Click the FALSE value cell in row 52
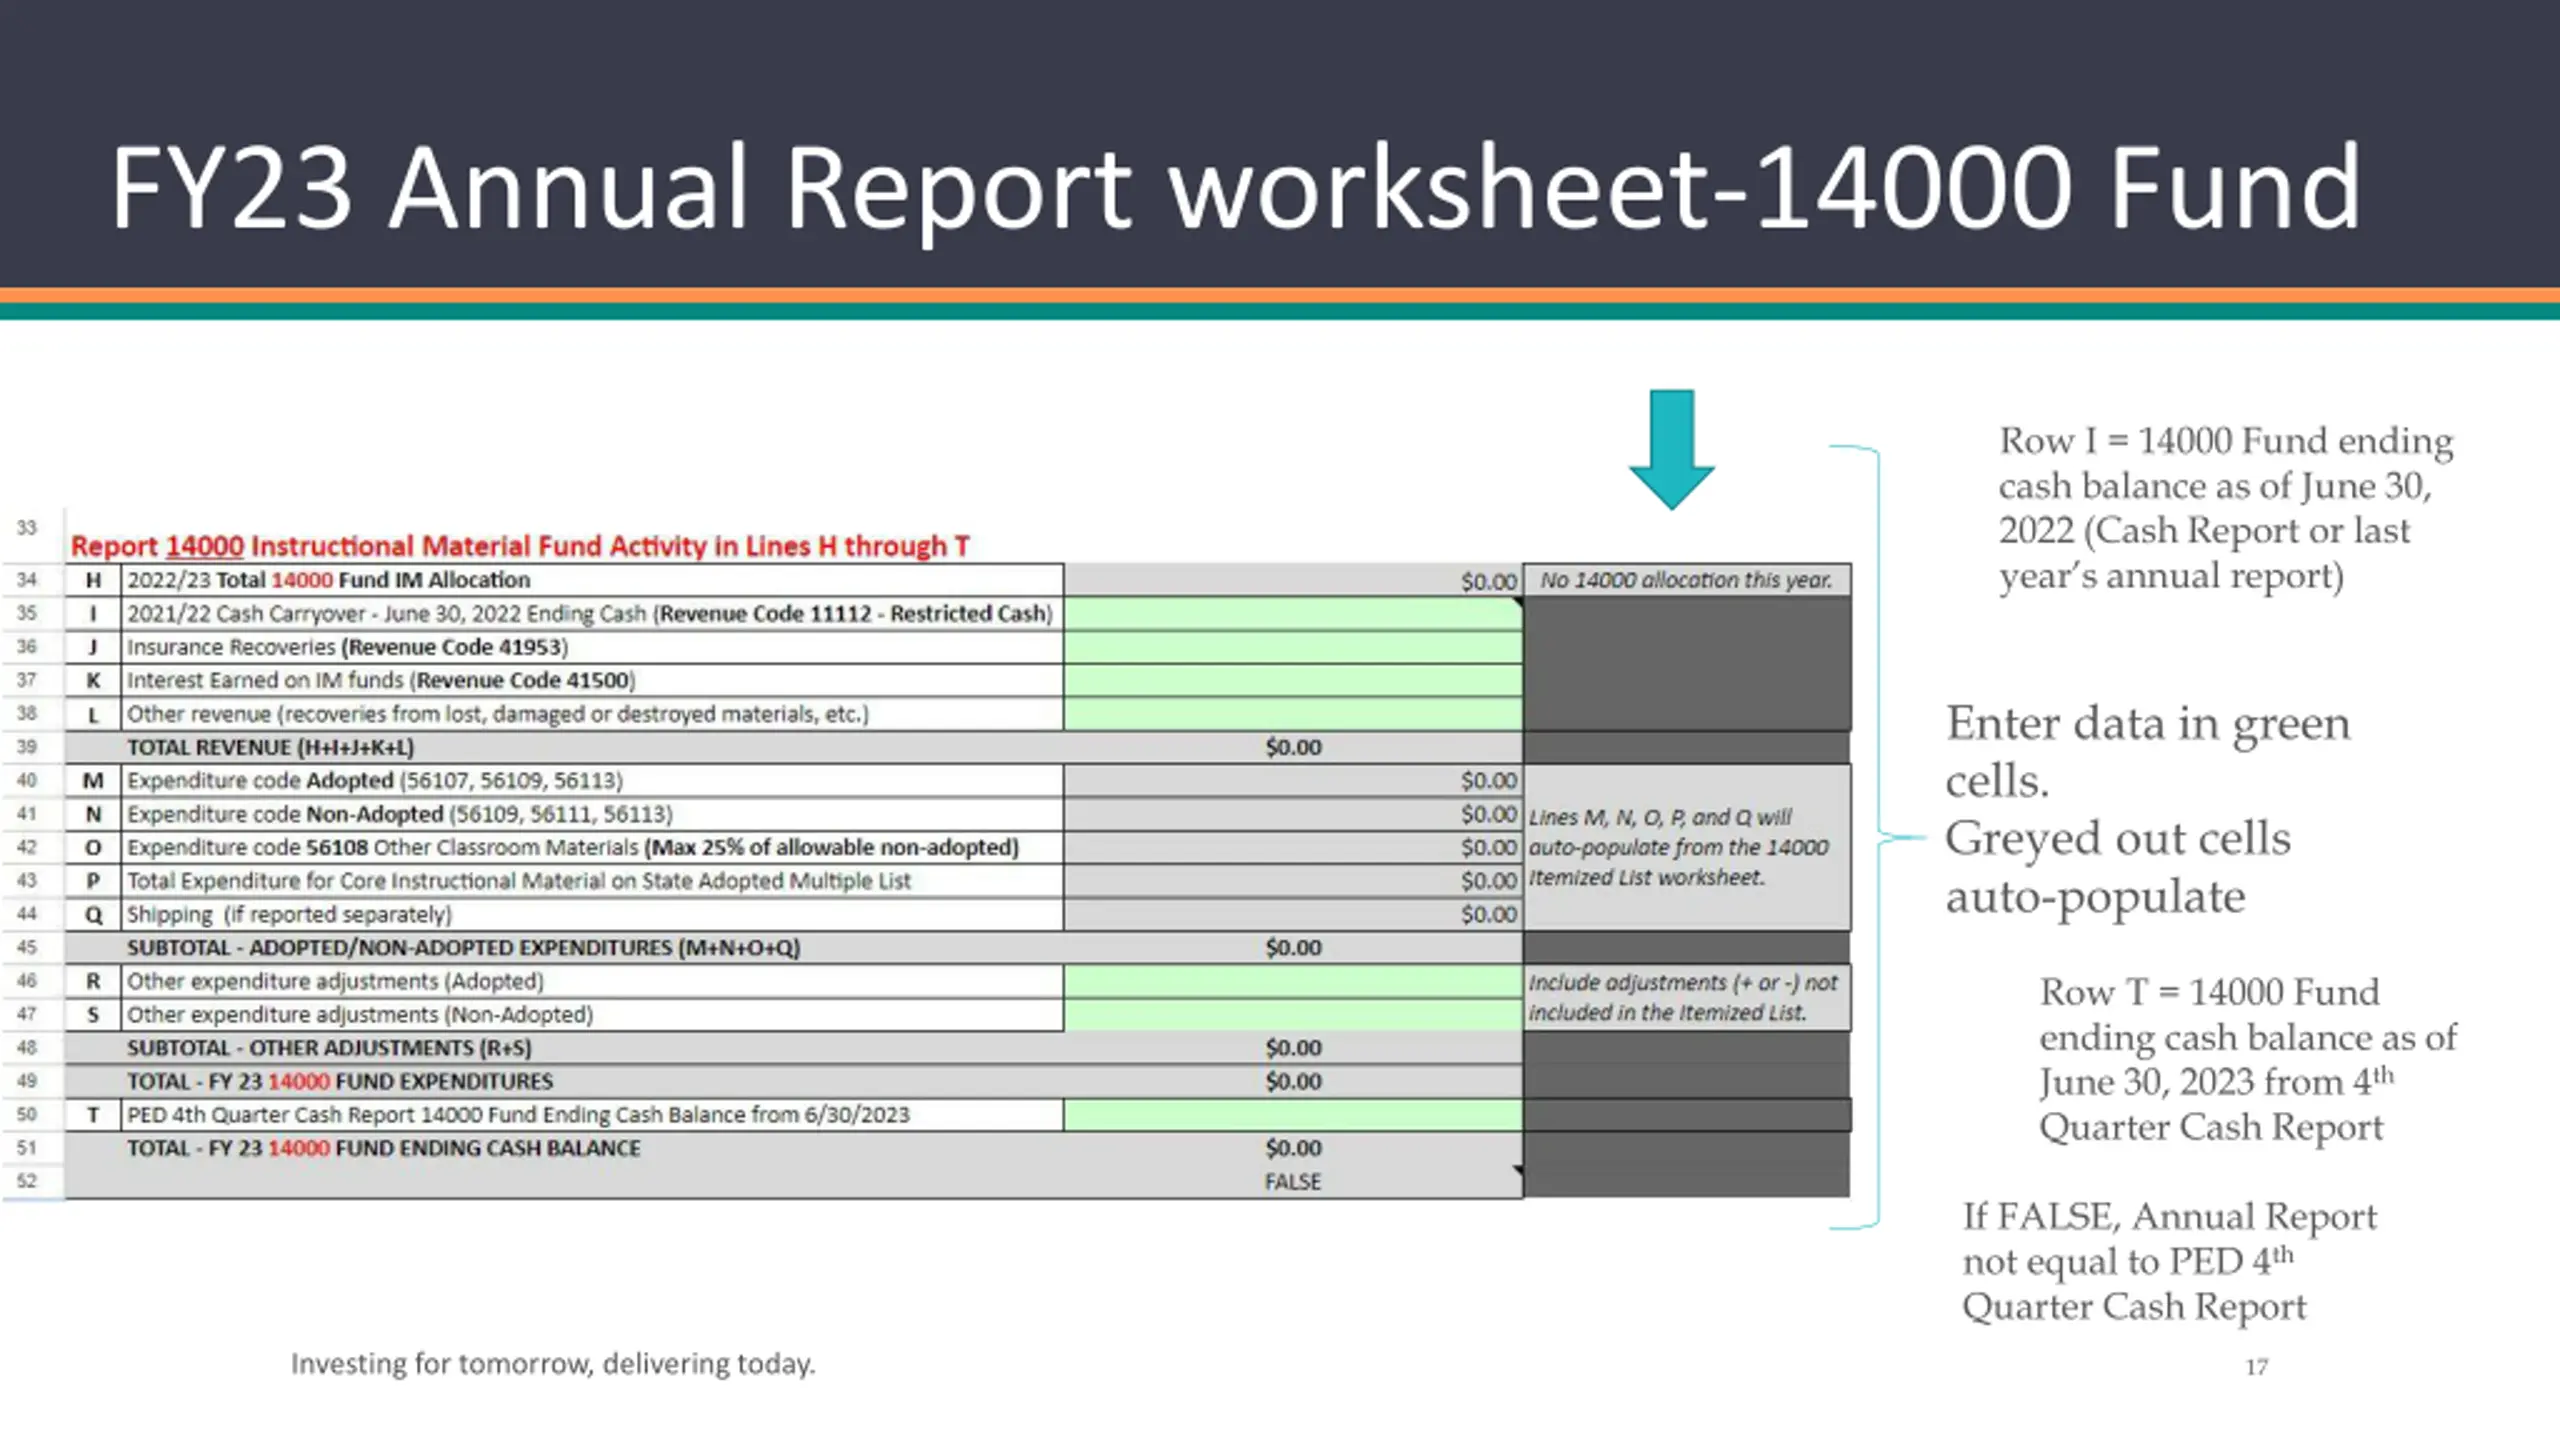Image resolution: width=2560 pixels, height=1440 pixels. click(x=1293, y=1181)
